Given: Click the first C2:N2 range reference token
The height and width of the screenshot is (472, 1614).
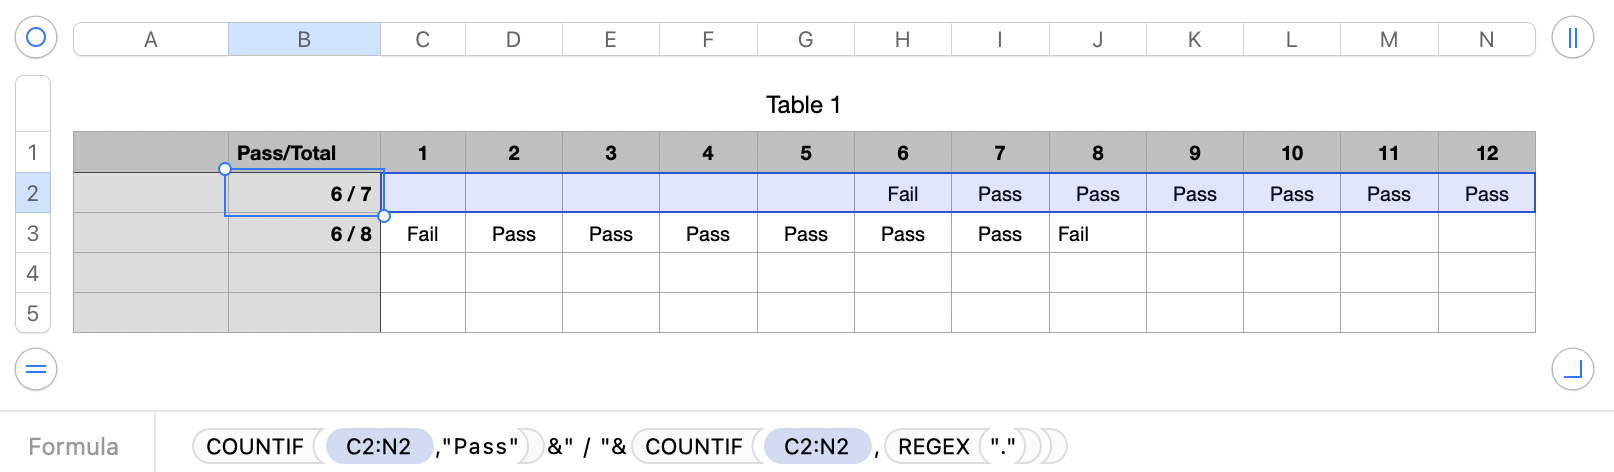Looking at the screenshot, I should pyautogui.click(x=378, y=446).
